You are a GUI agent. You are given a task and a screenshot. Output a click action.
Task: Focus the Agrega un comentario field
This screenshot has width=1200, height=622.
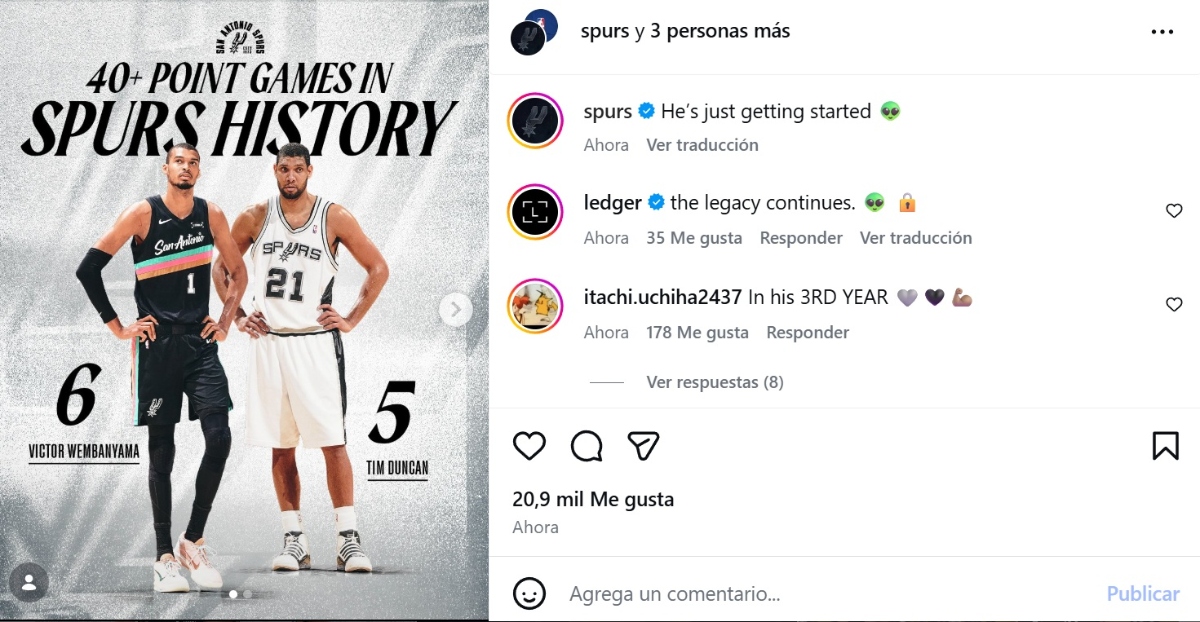pyautogui.click(x=830, y=594)
